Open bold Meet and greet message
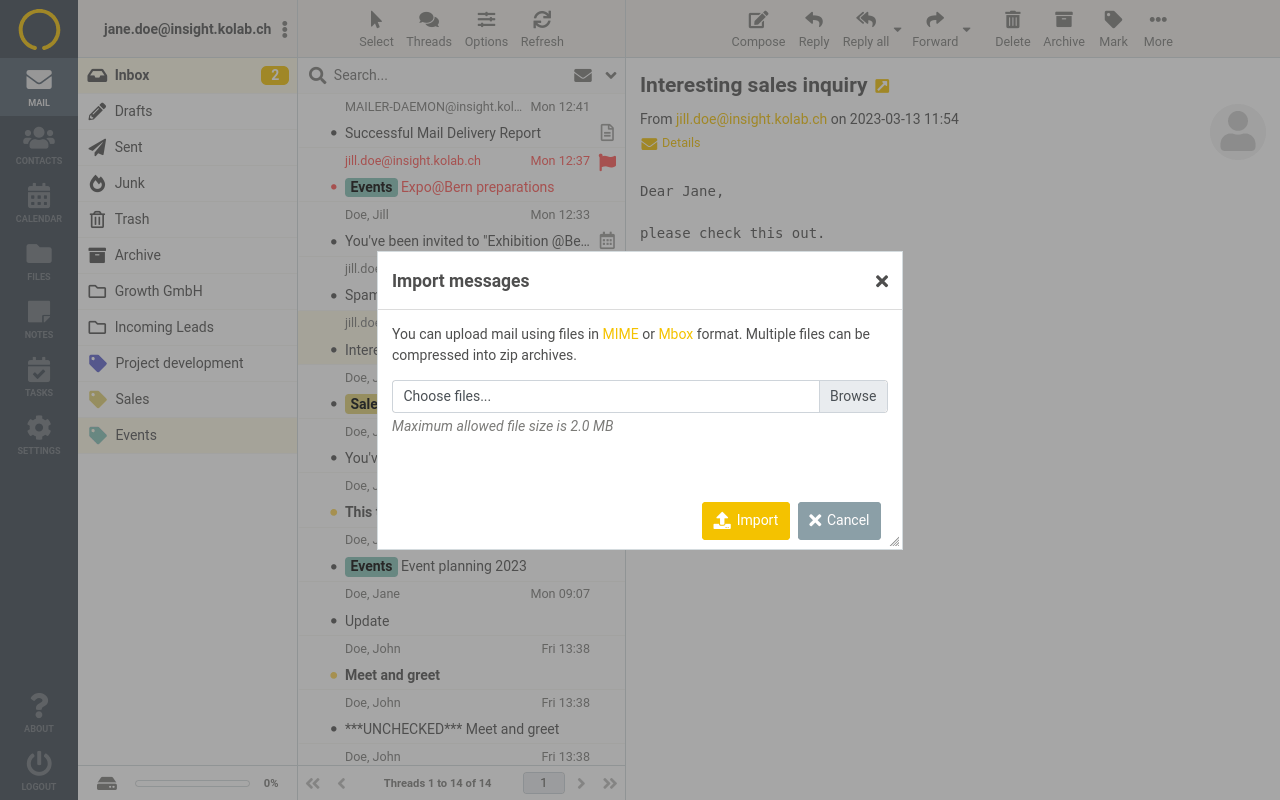 (392, 675)
